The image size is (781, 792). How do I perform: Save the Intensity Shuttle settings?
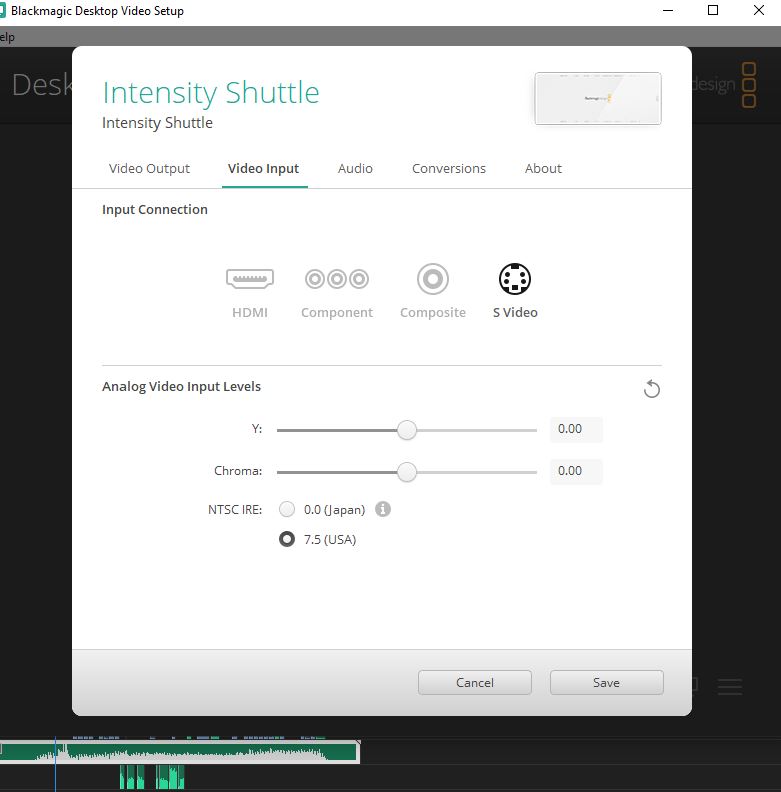tap(607, 683)
